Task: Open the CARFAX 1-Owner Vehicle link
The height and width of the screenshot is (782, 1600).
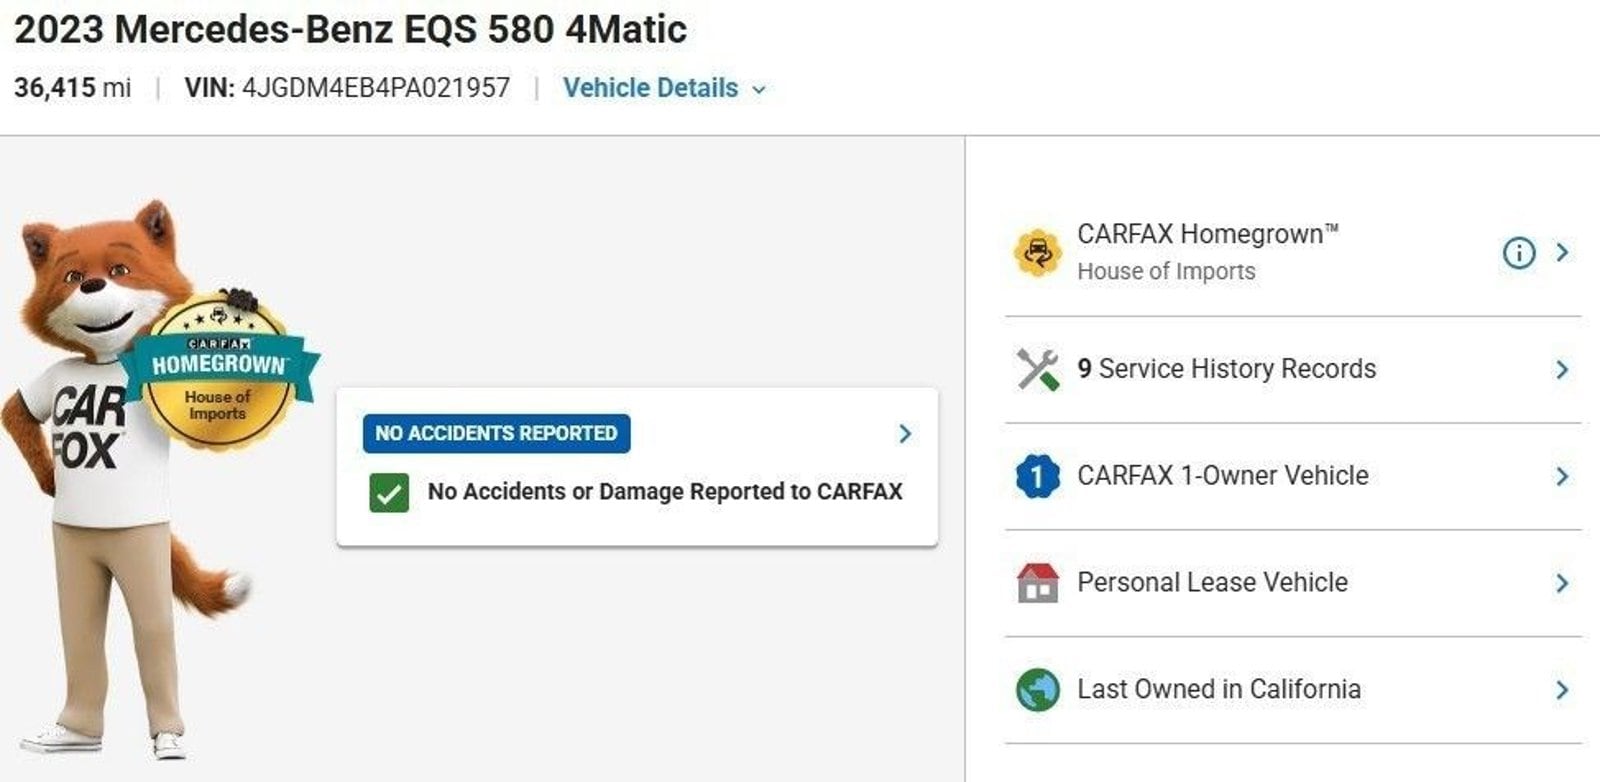Action: click(x=1222, y=476)
